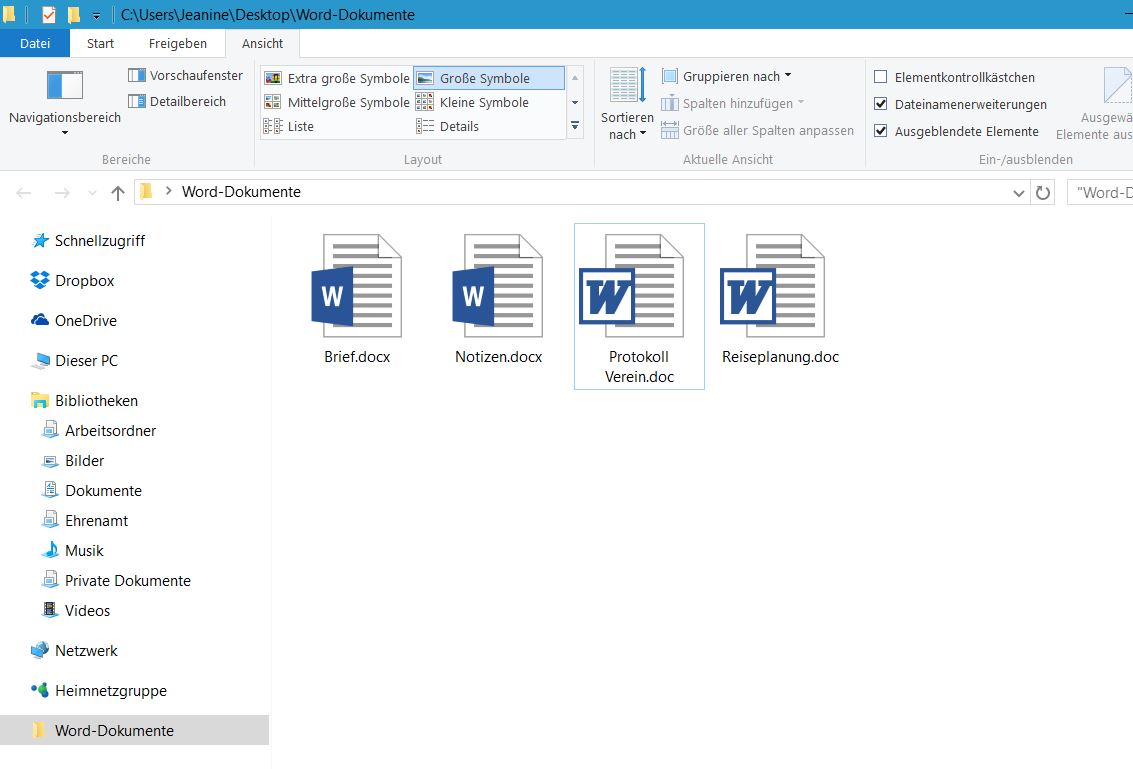Image resolution: width=1133 pixels, height=769 pixels.
Task: Click the search field for Word-Dokumente
Action: 1100,193
